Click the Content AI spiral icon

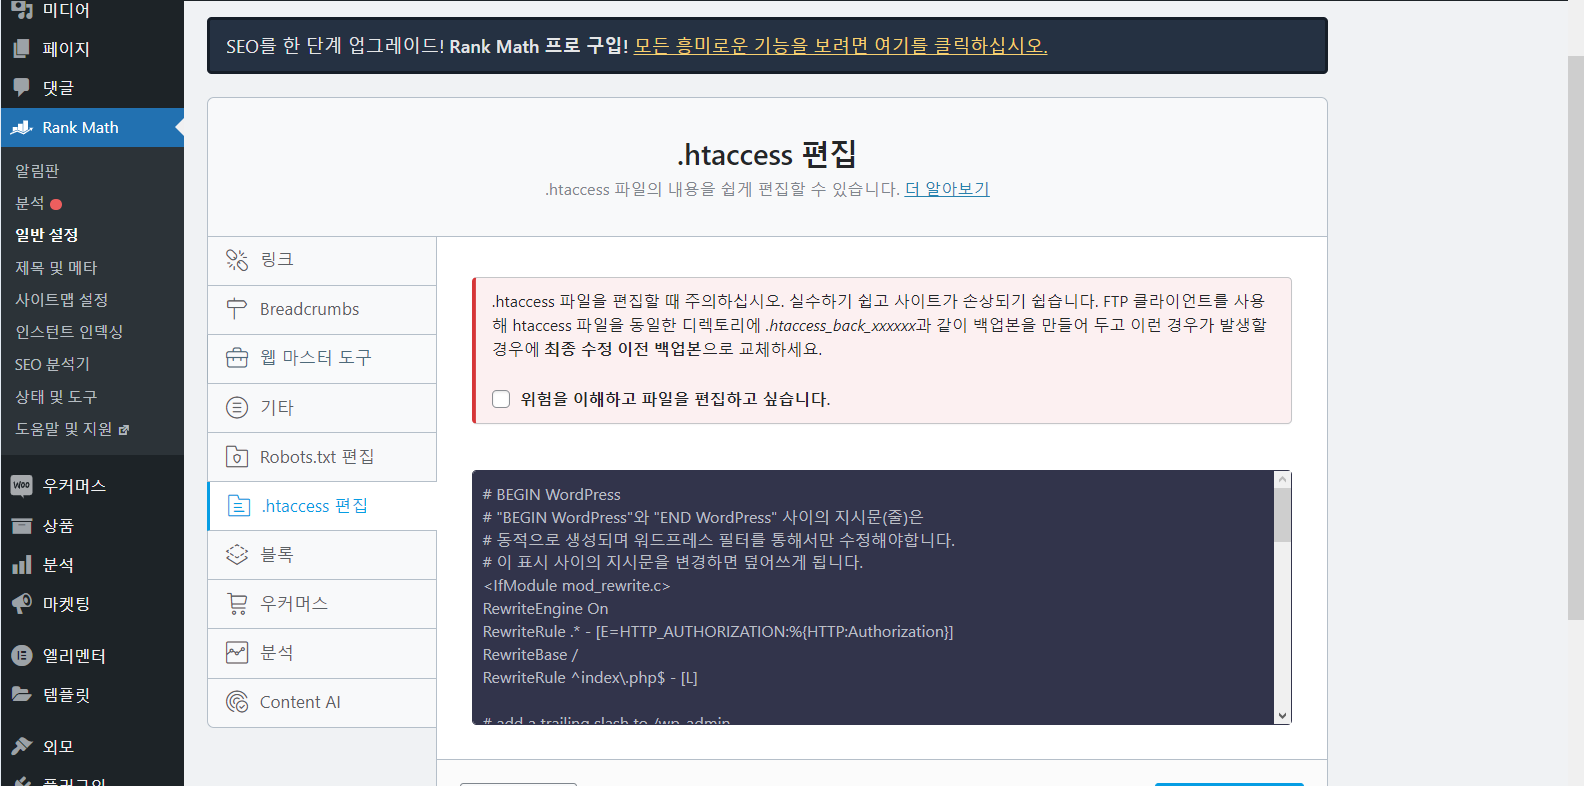point(237,702)
